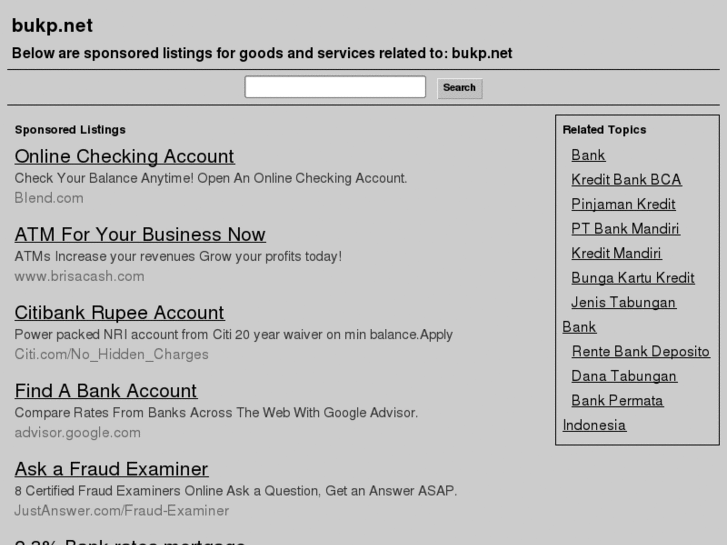727x545 pixels.
Task: Click 'Compare Rates From Banks' description
Action: pyautogui.click(x=216, y=413)
